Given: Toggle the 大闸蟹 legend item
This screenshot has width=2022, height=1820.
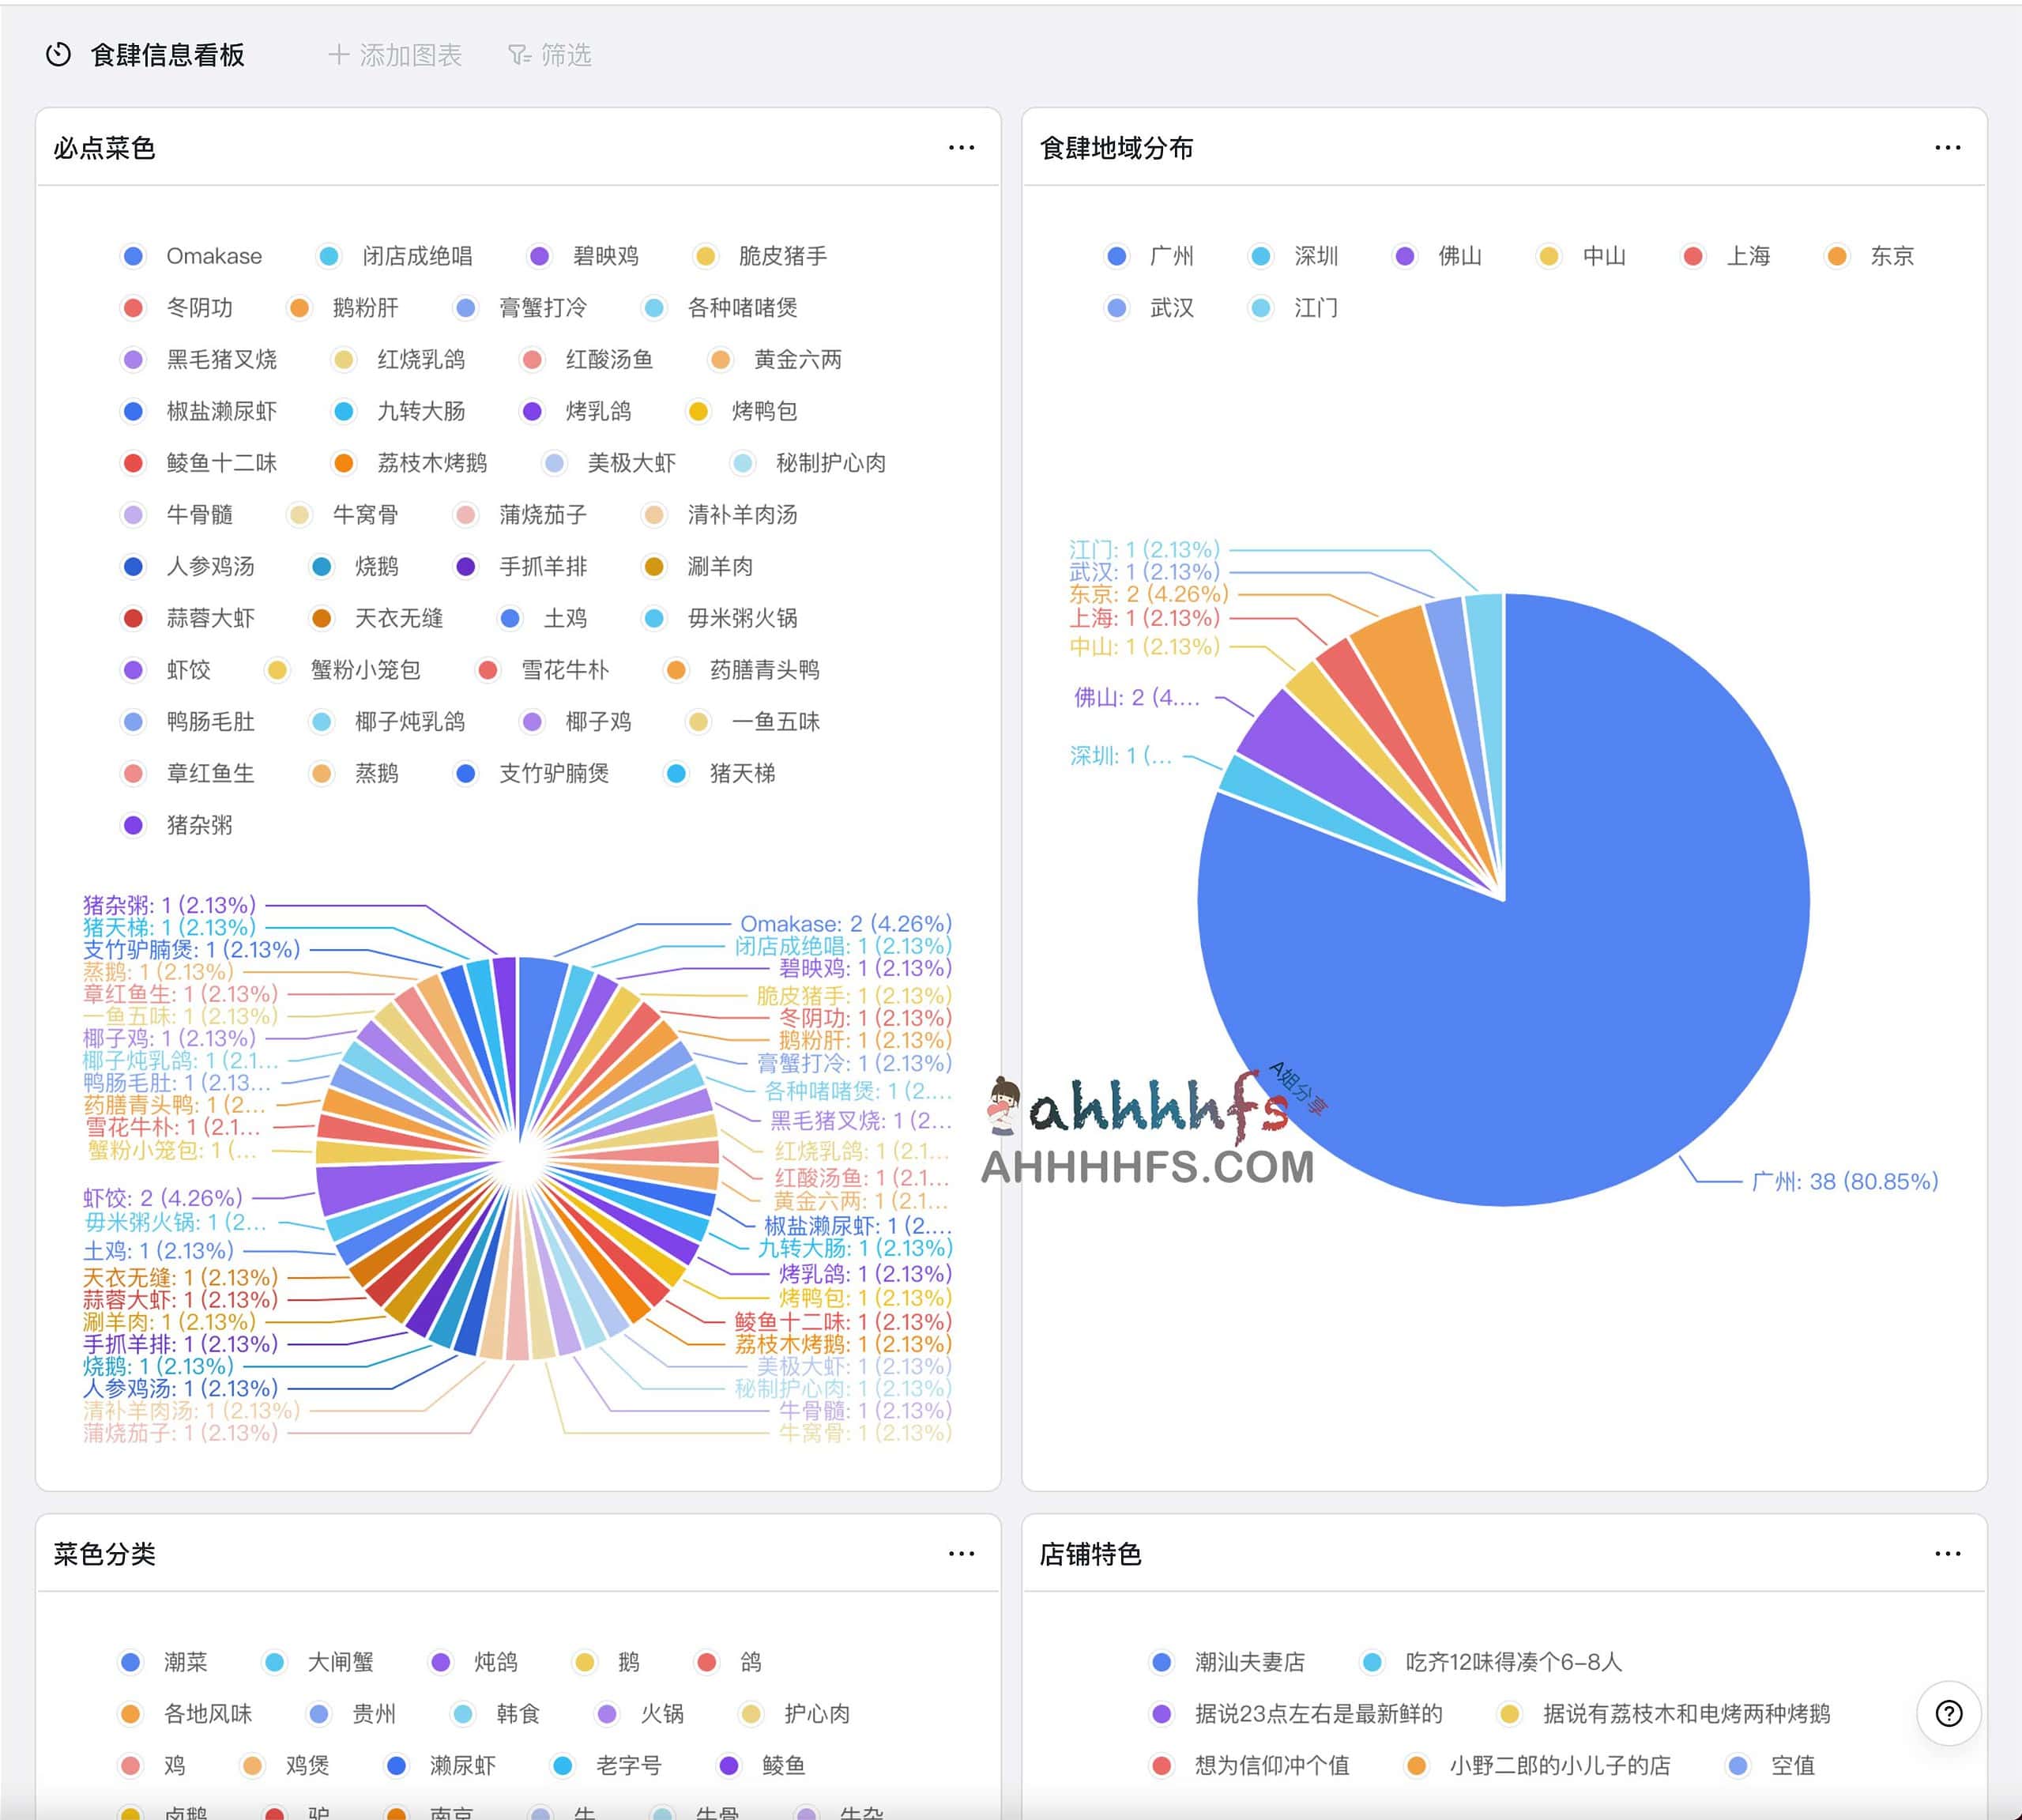Looking at the screenshot, I should [x=340, y=1662].
